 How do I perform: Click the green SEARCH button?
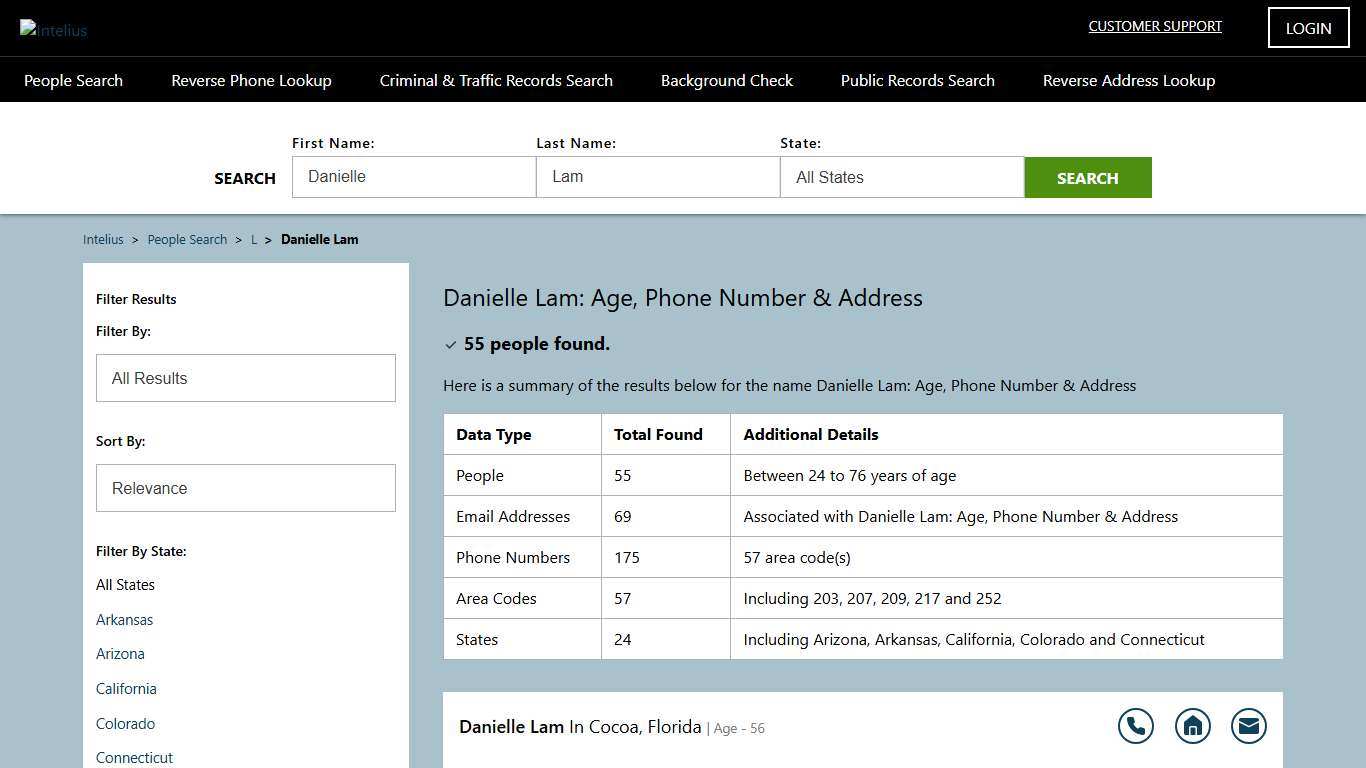pyautogui.click(x=1088, y=177)
